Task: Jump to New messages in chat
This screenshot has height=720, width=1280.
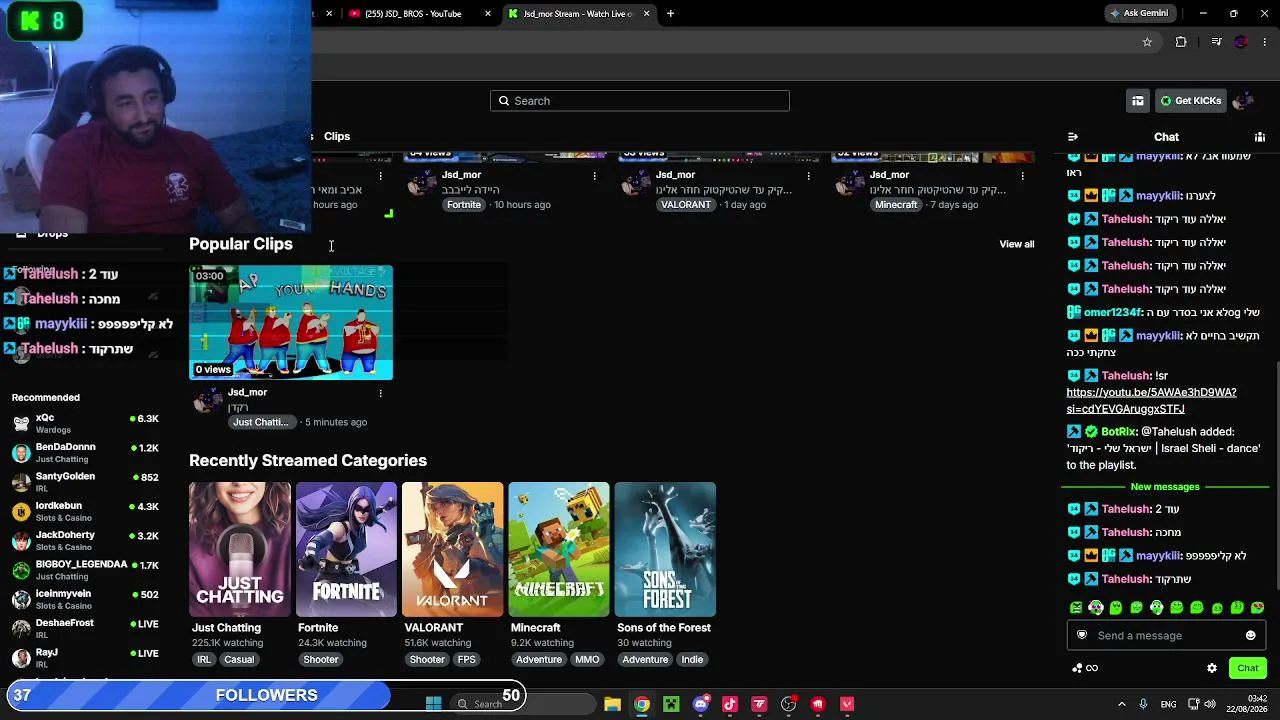Action: pyautogui.click(x=1165, y=487)
